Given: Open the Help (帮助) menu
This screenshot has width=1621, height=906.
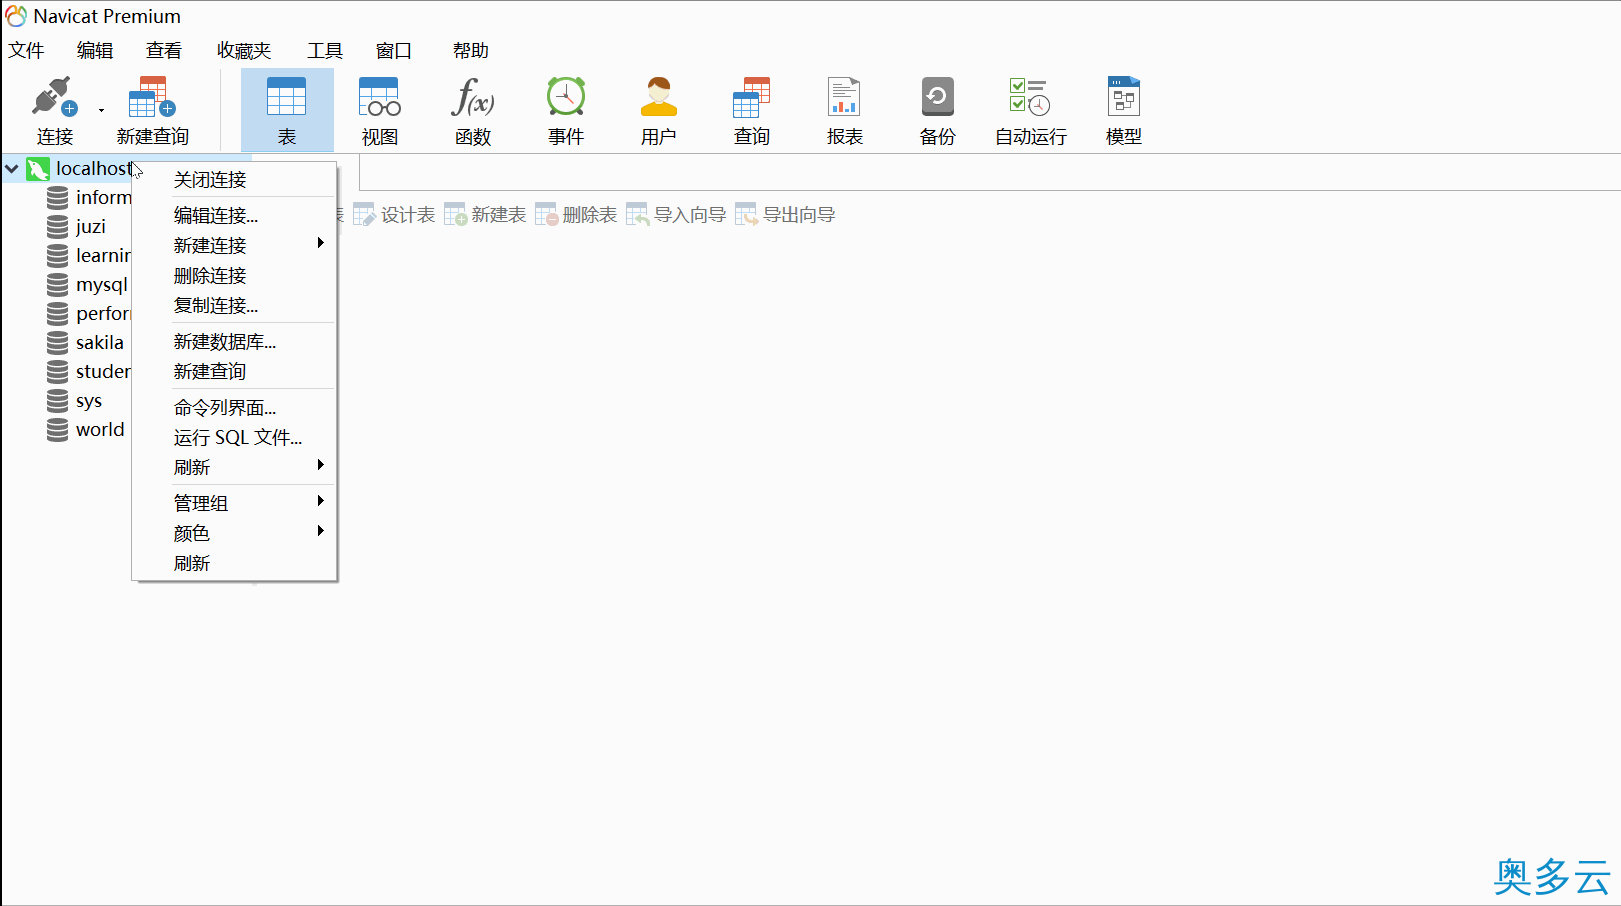Looking at the screenshot, I should [x=471, y=51].
